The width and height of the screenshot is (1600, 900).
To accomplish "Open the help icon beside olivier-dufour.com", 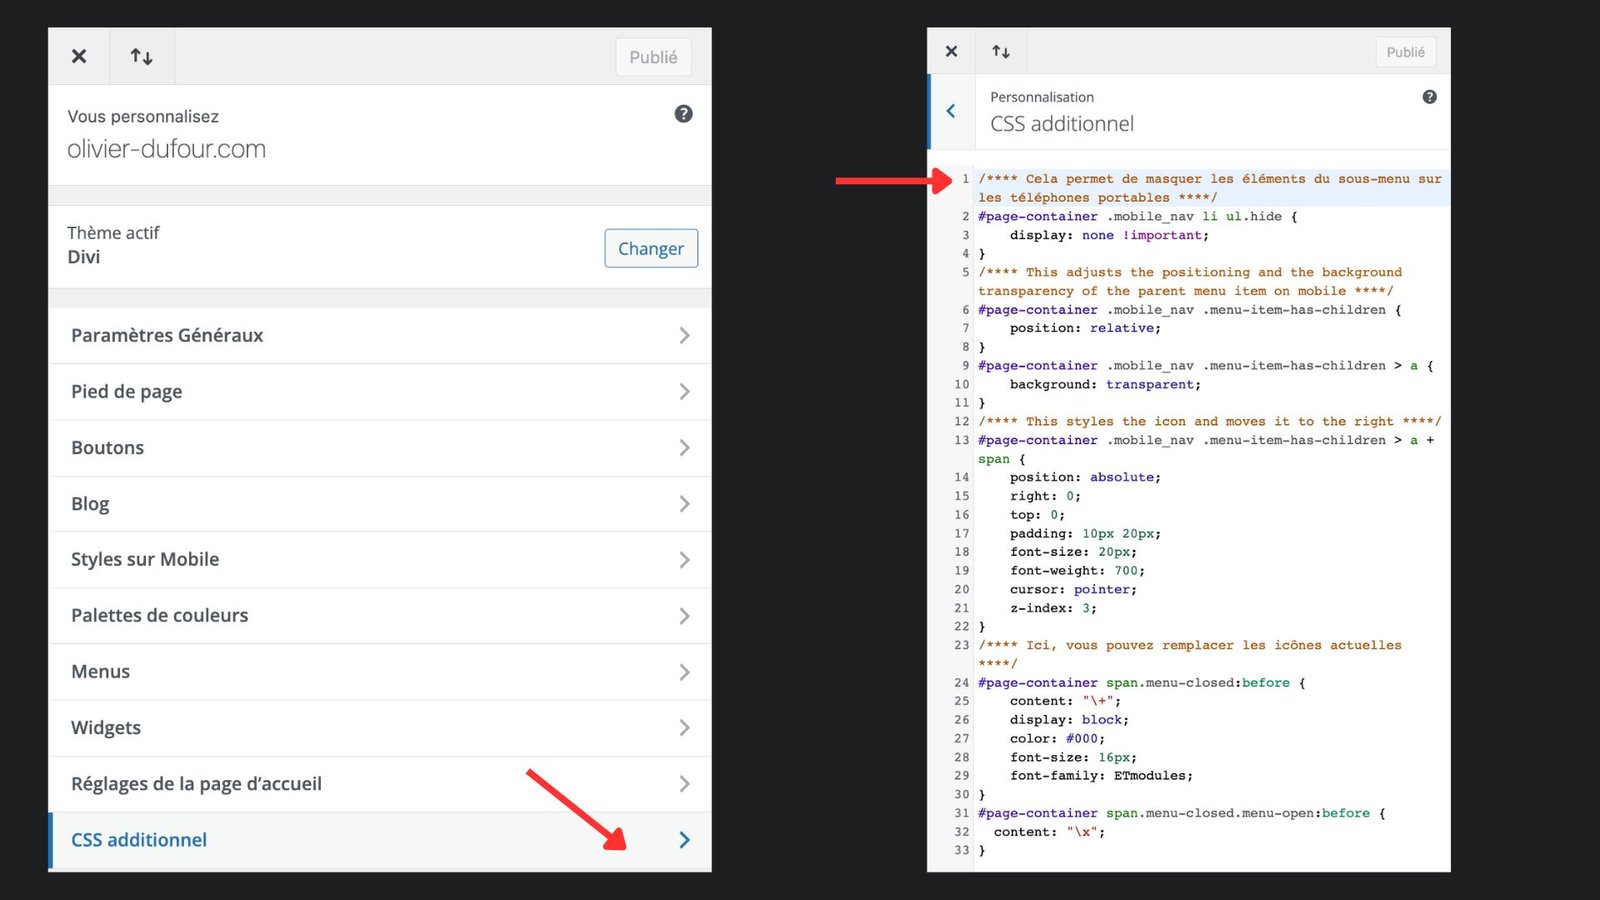I will (684, 114).
